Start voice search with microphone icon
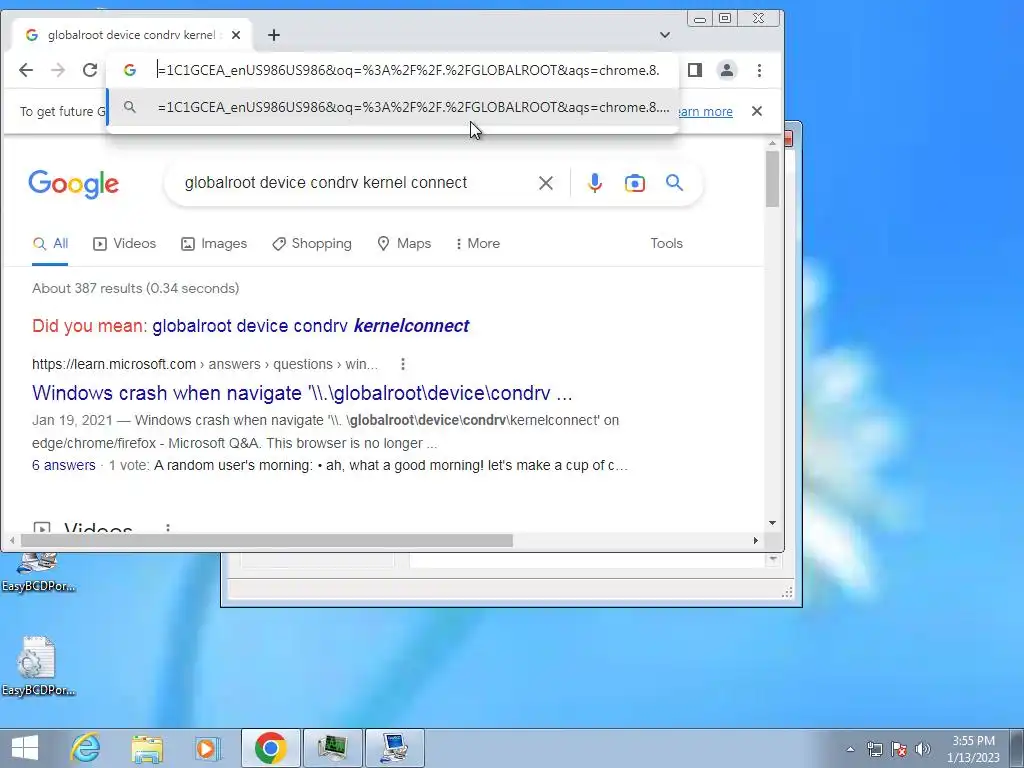 [594, 183]
